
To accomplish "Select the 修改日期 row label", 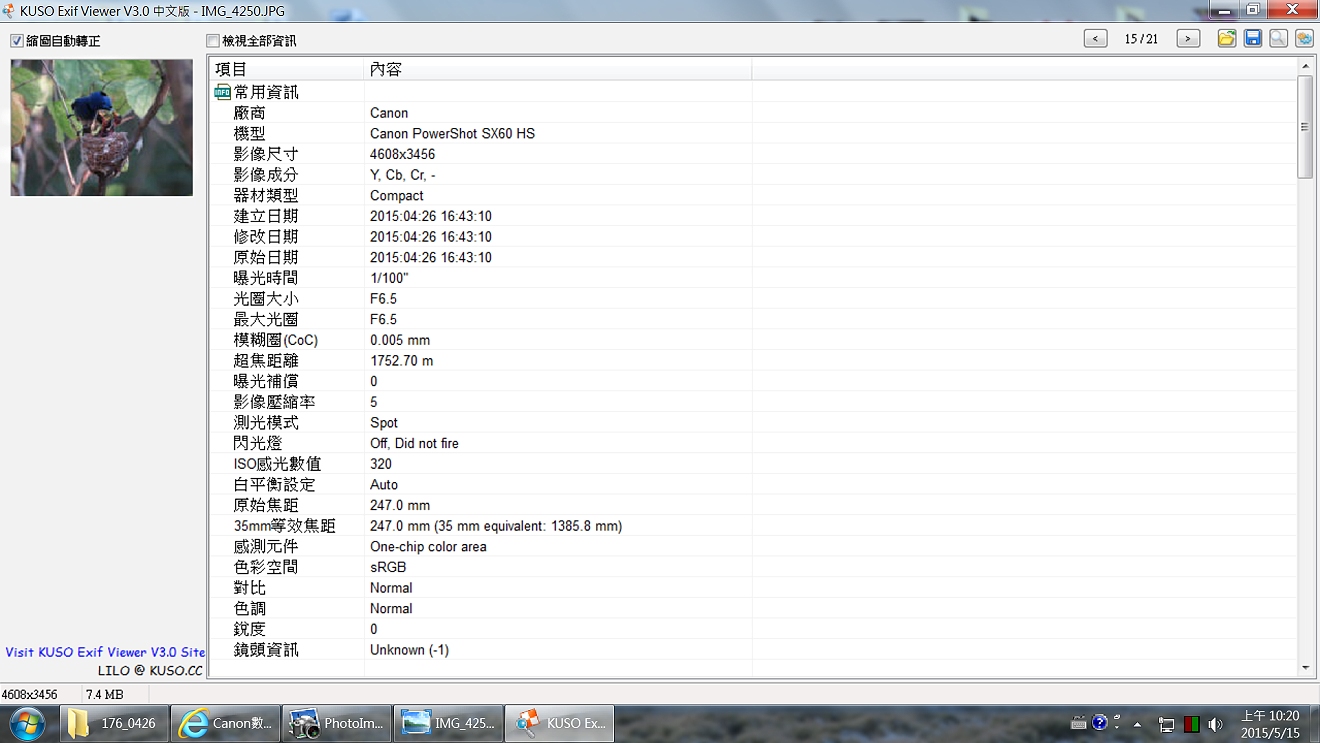I will (266, 237).
